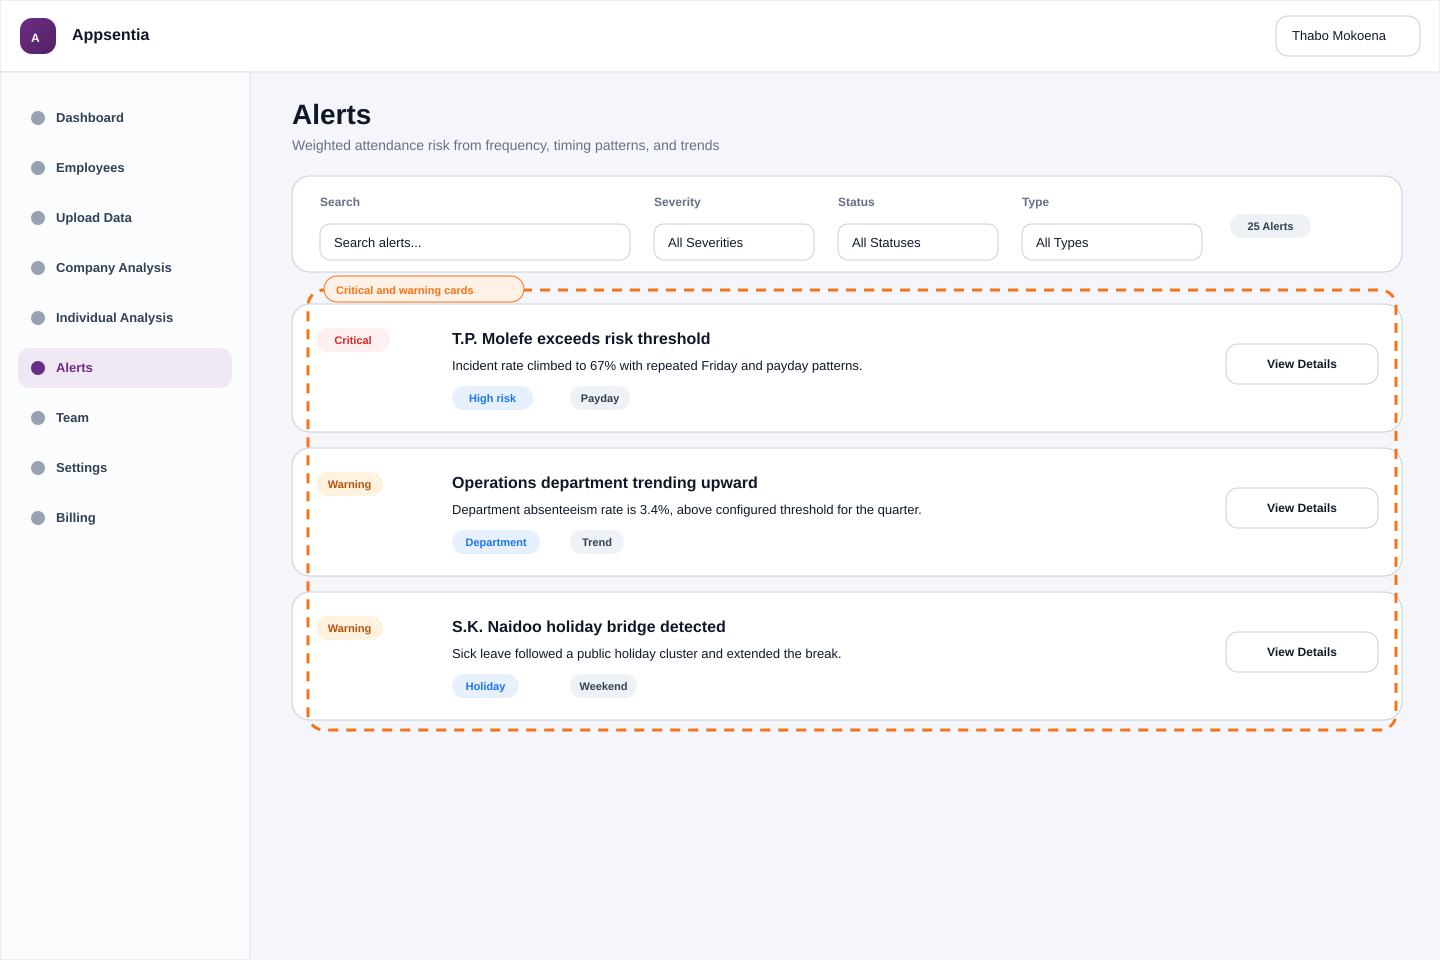Click the Alerts sidebar dot icon
This screenshot has width=1440, height=960.
pos(38,368)
